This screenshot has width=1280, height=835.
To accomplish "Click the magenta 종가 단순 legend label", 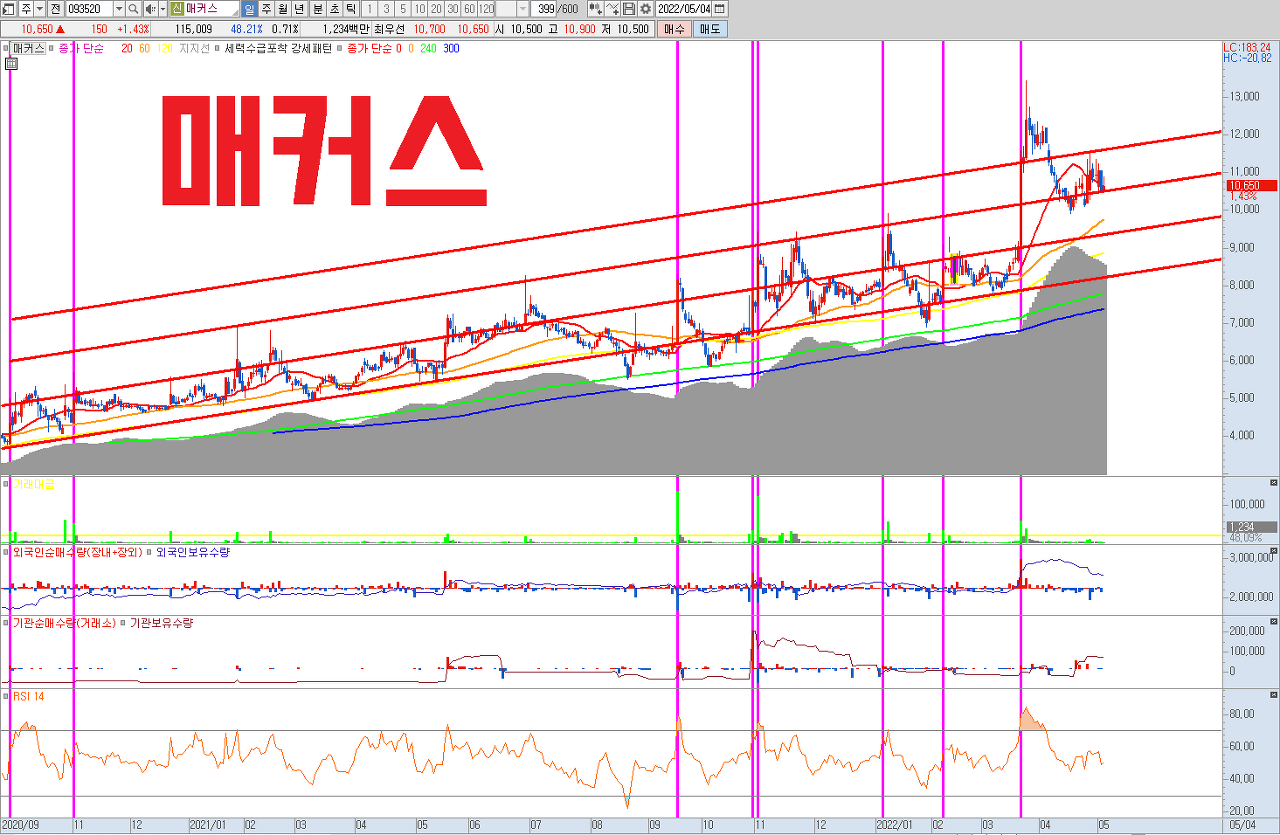I will click(x=81, y=48).
